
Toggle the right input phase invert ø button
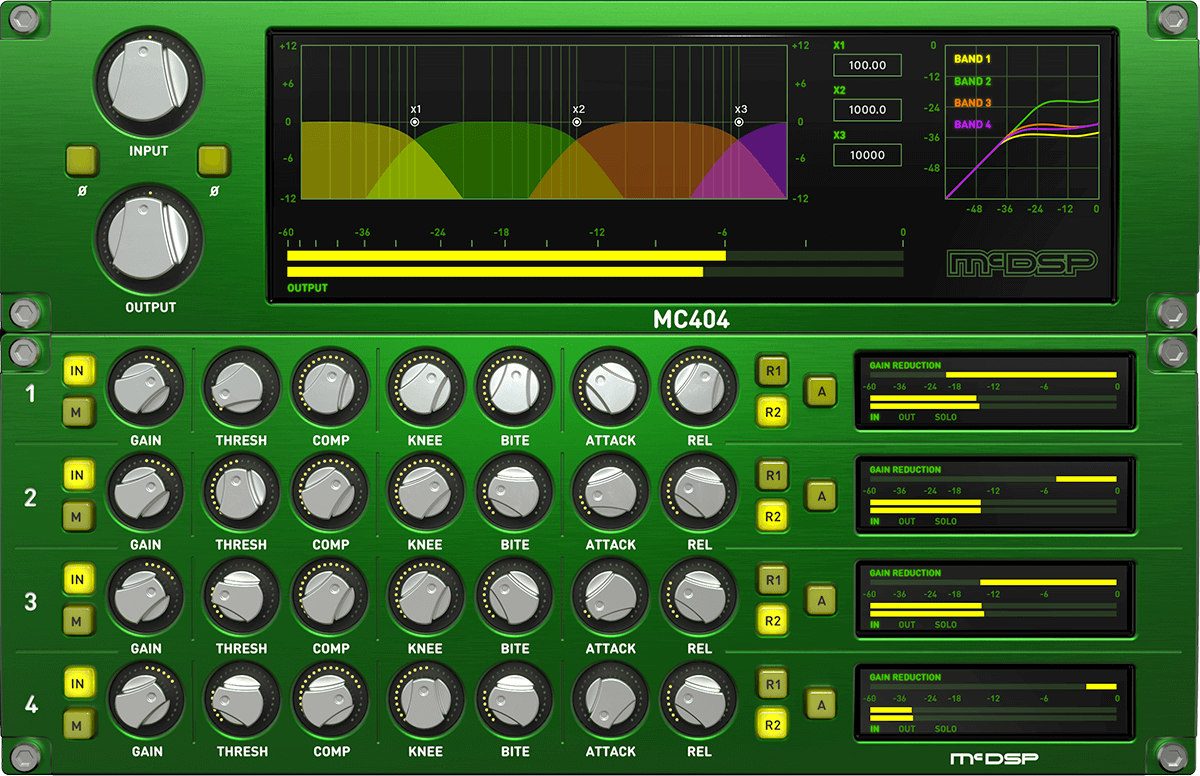213,161
